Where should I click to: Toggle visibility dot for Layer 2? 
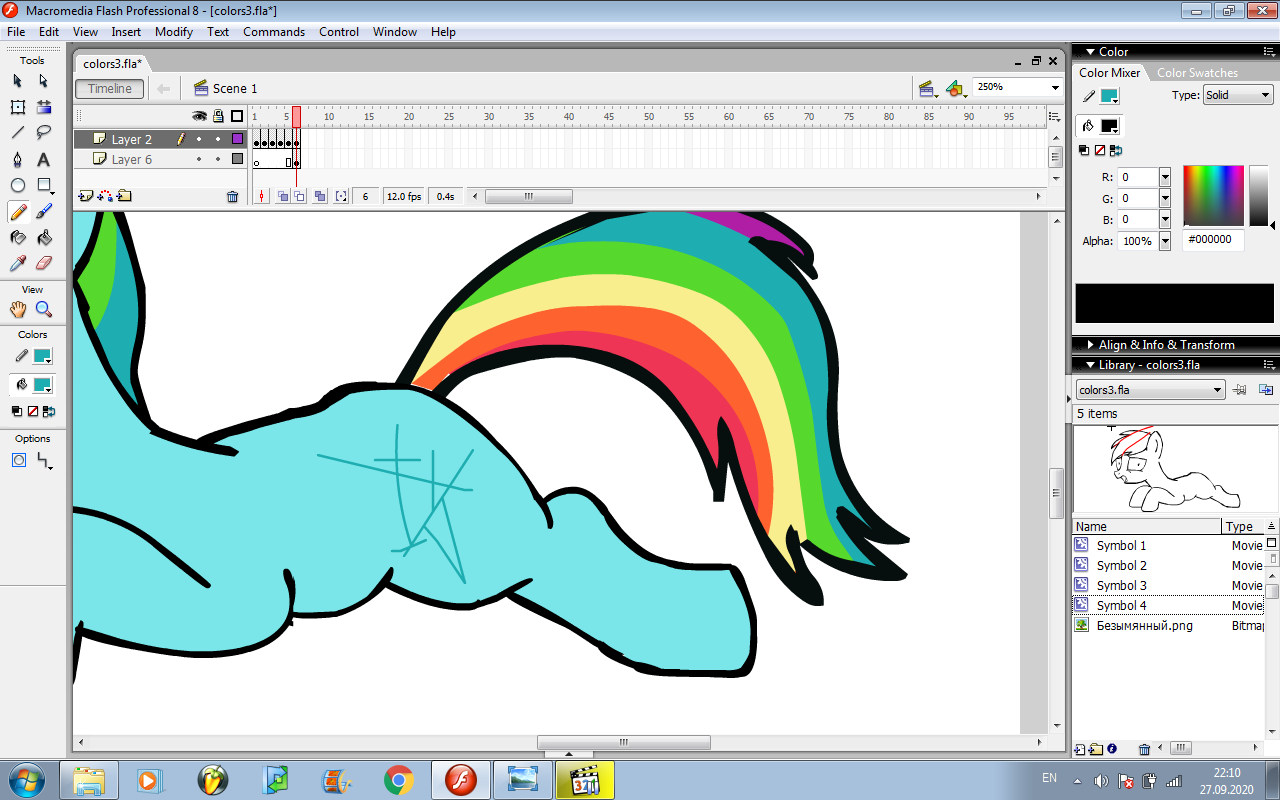coord(199,140)
